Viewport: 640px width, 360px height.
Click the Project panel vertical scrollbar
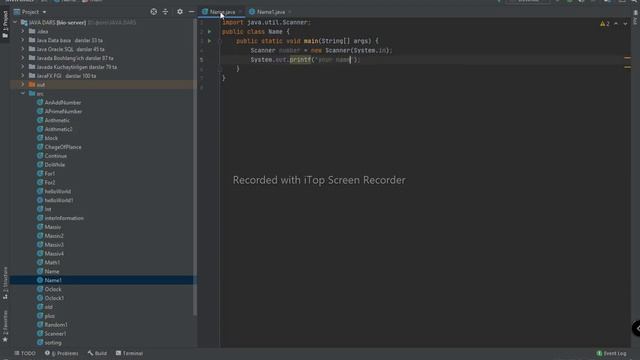[195, 167]
